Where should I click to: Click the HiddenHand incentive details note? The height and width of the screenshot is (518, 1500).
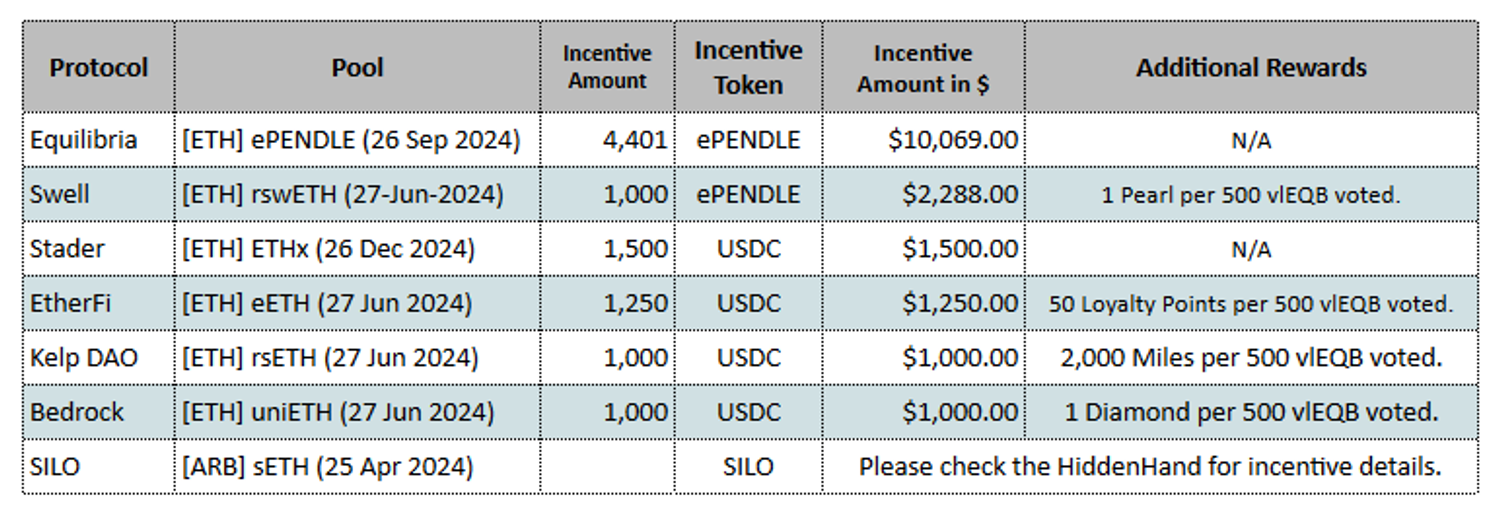tap(1149, 466)
